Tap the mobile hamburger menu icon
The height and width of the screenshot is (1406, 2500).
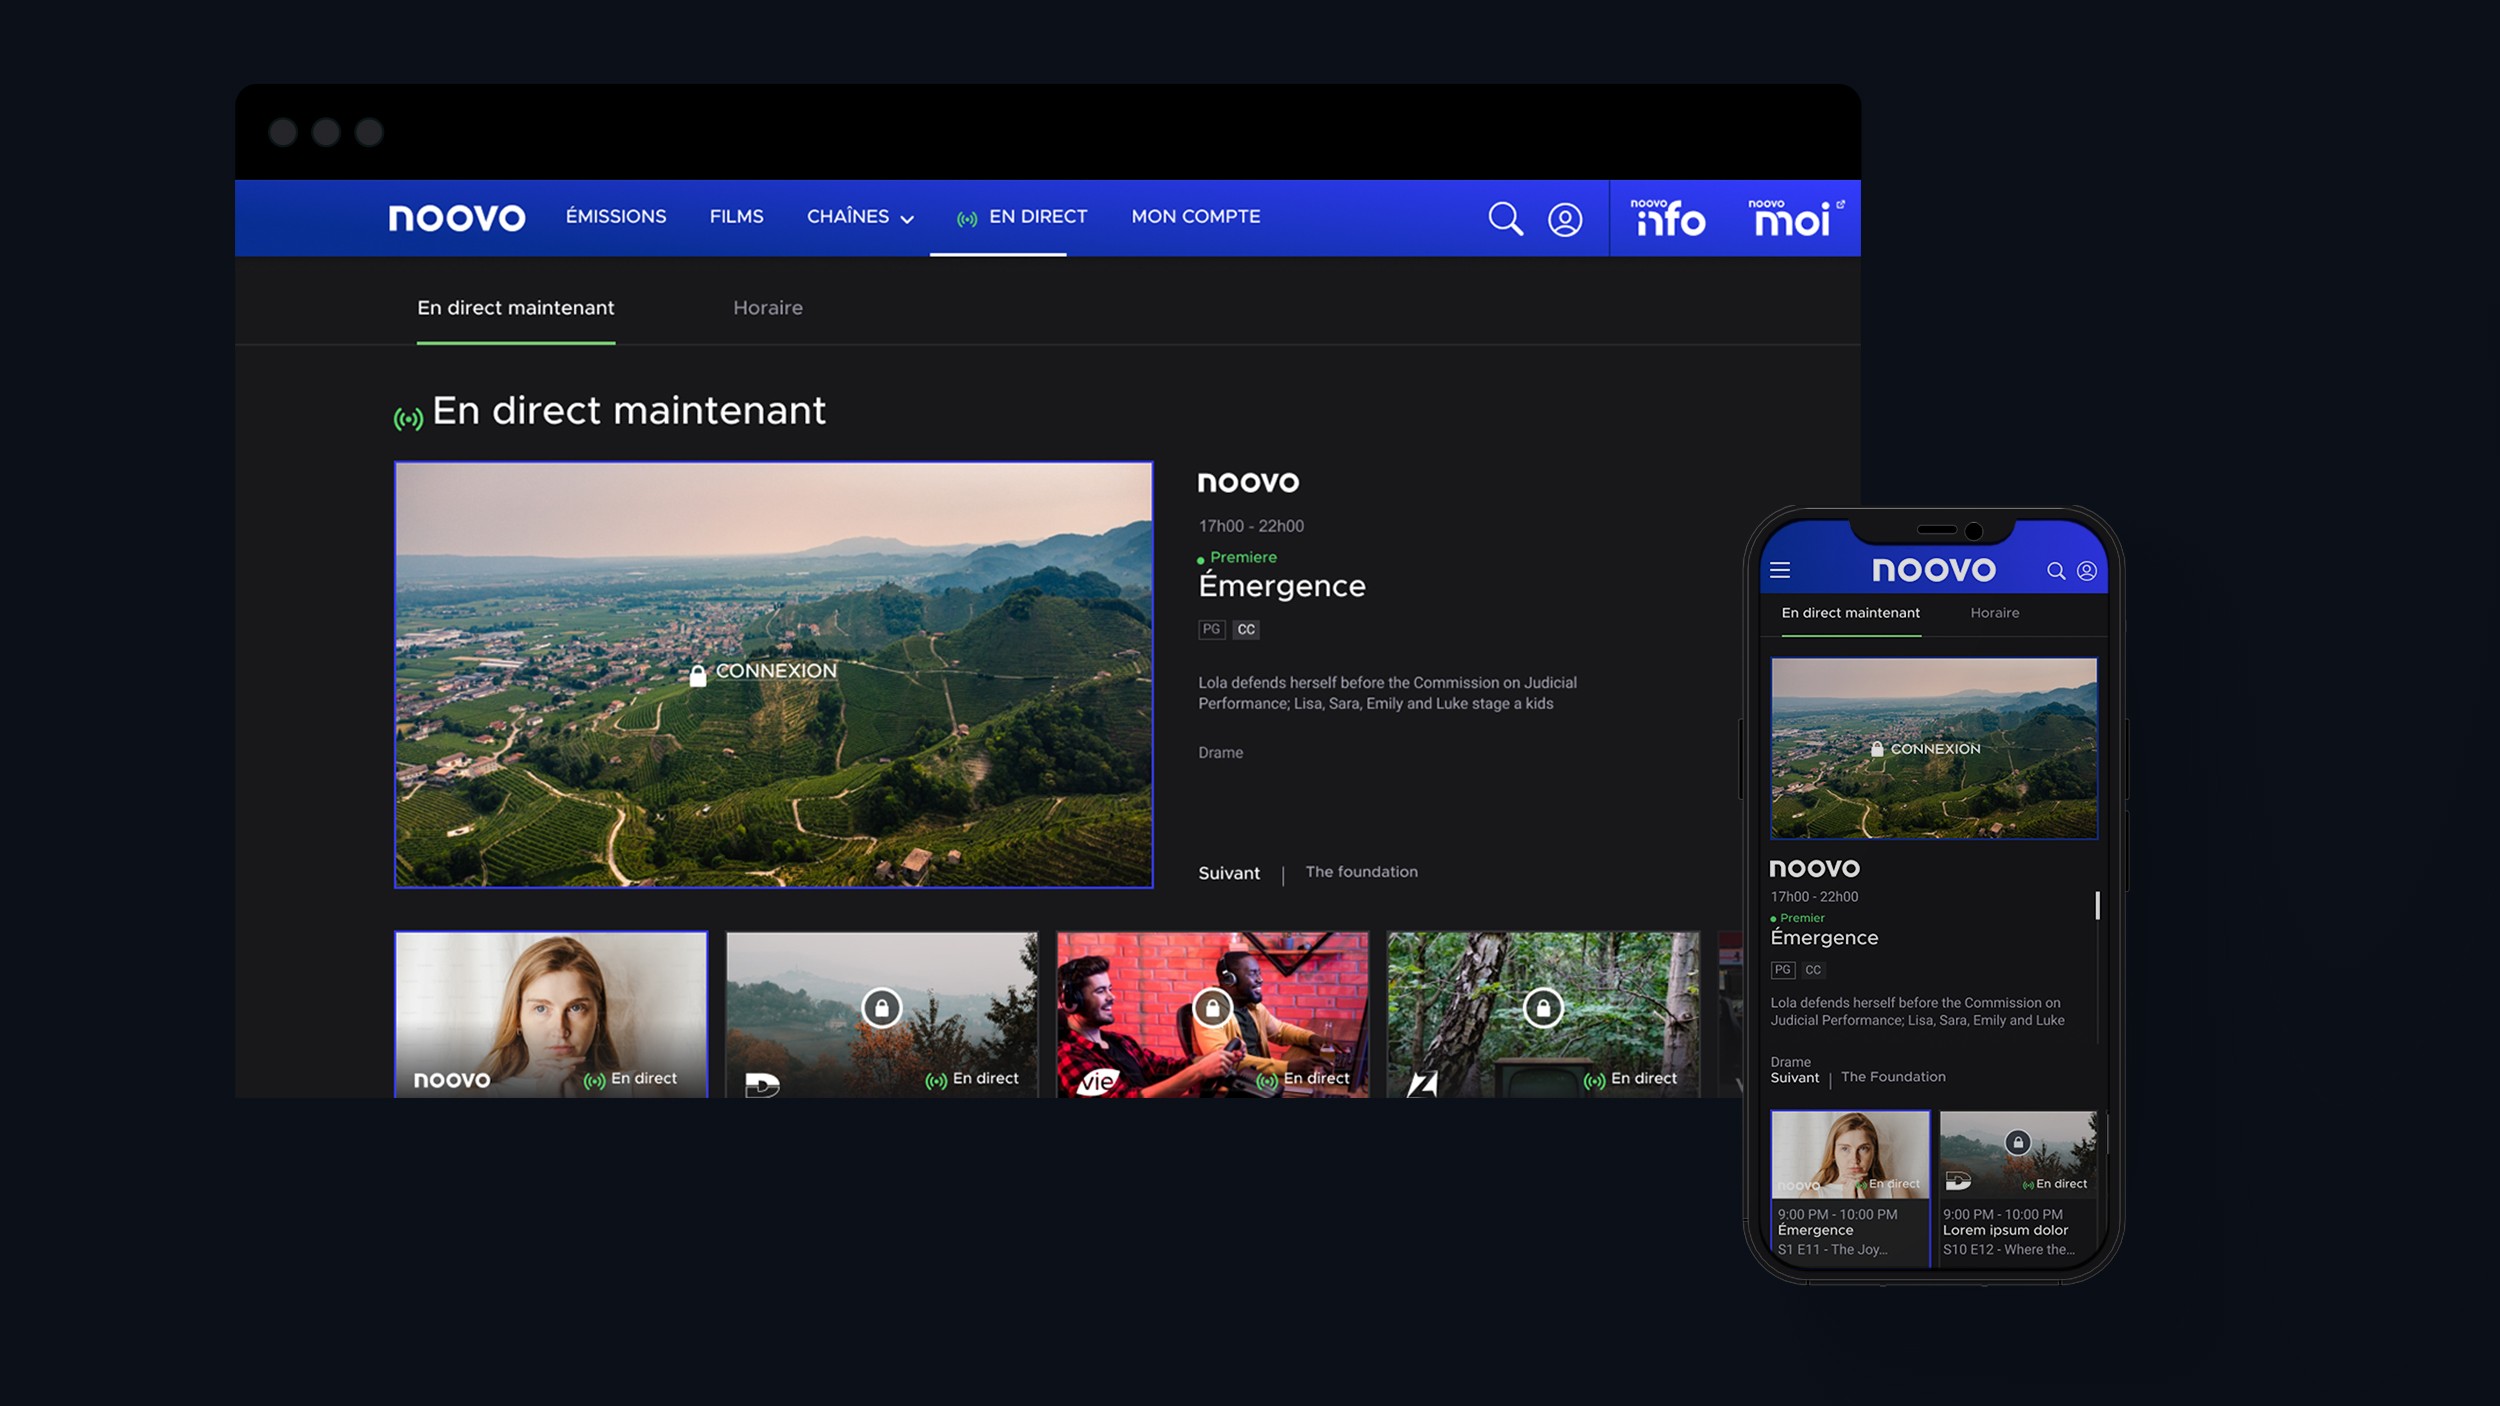pos(1780,570)
